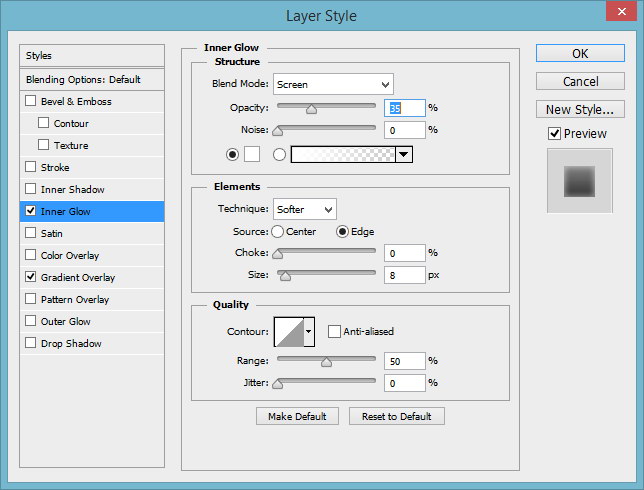Click the Range value field

tap(405, 361)
